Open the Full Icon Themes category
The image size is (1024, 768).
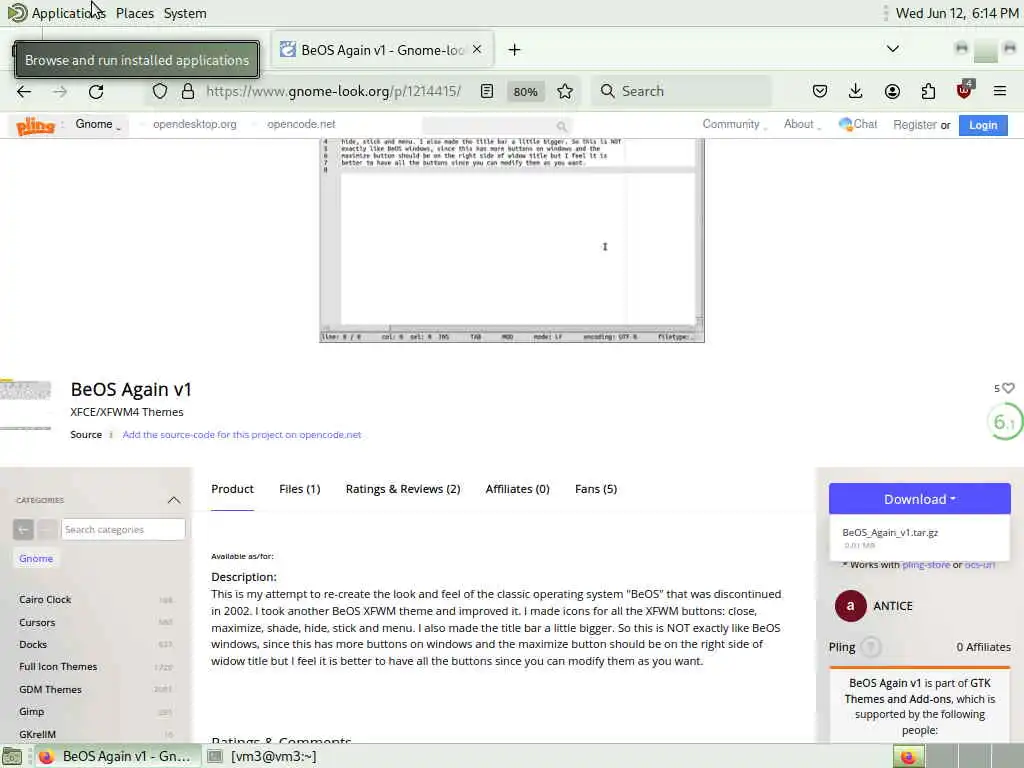58,667
